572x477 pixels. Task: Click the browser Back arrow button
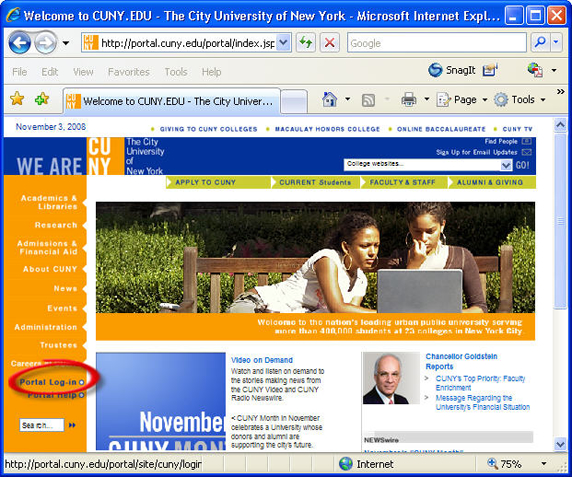[x=19, y=43]
